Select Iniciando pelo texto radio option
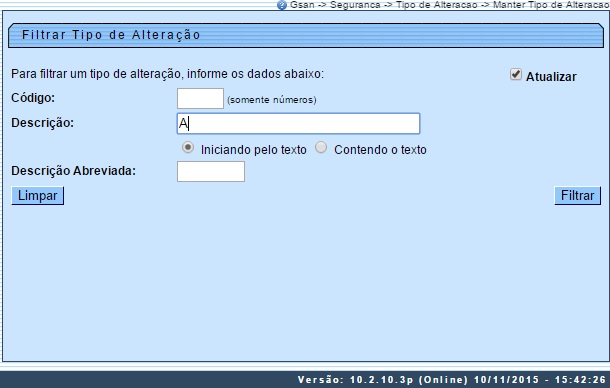The image size is (610, 388). pos(188,148)
